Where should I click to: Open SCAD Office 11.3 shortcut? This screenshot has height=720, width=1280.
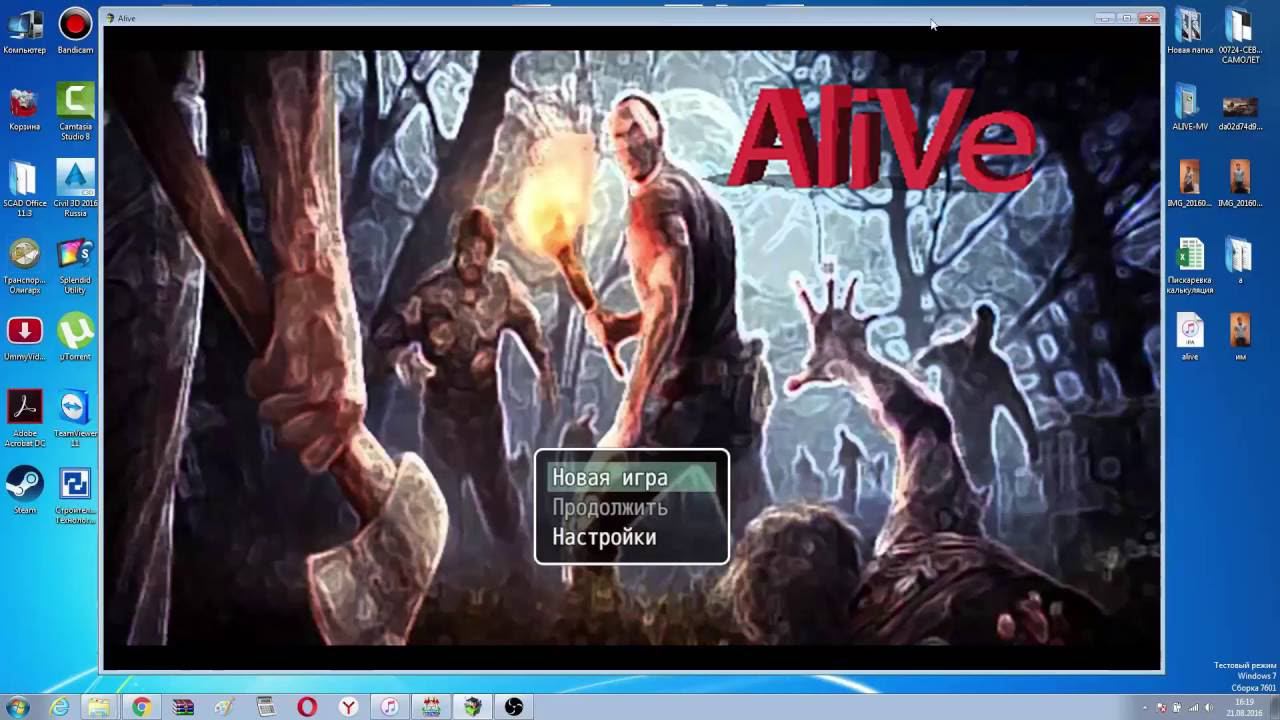pyautogui.click(x=24, y=189)
